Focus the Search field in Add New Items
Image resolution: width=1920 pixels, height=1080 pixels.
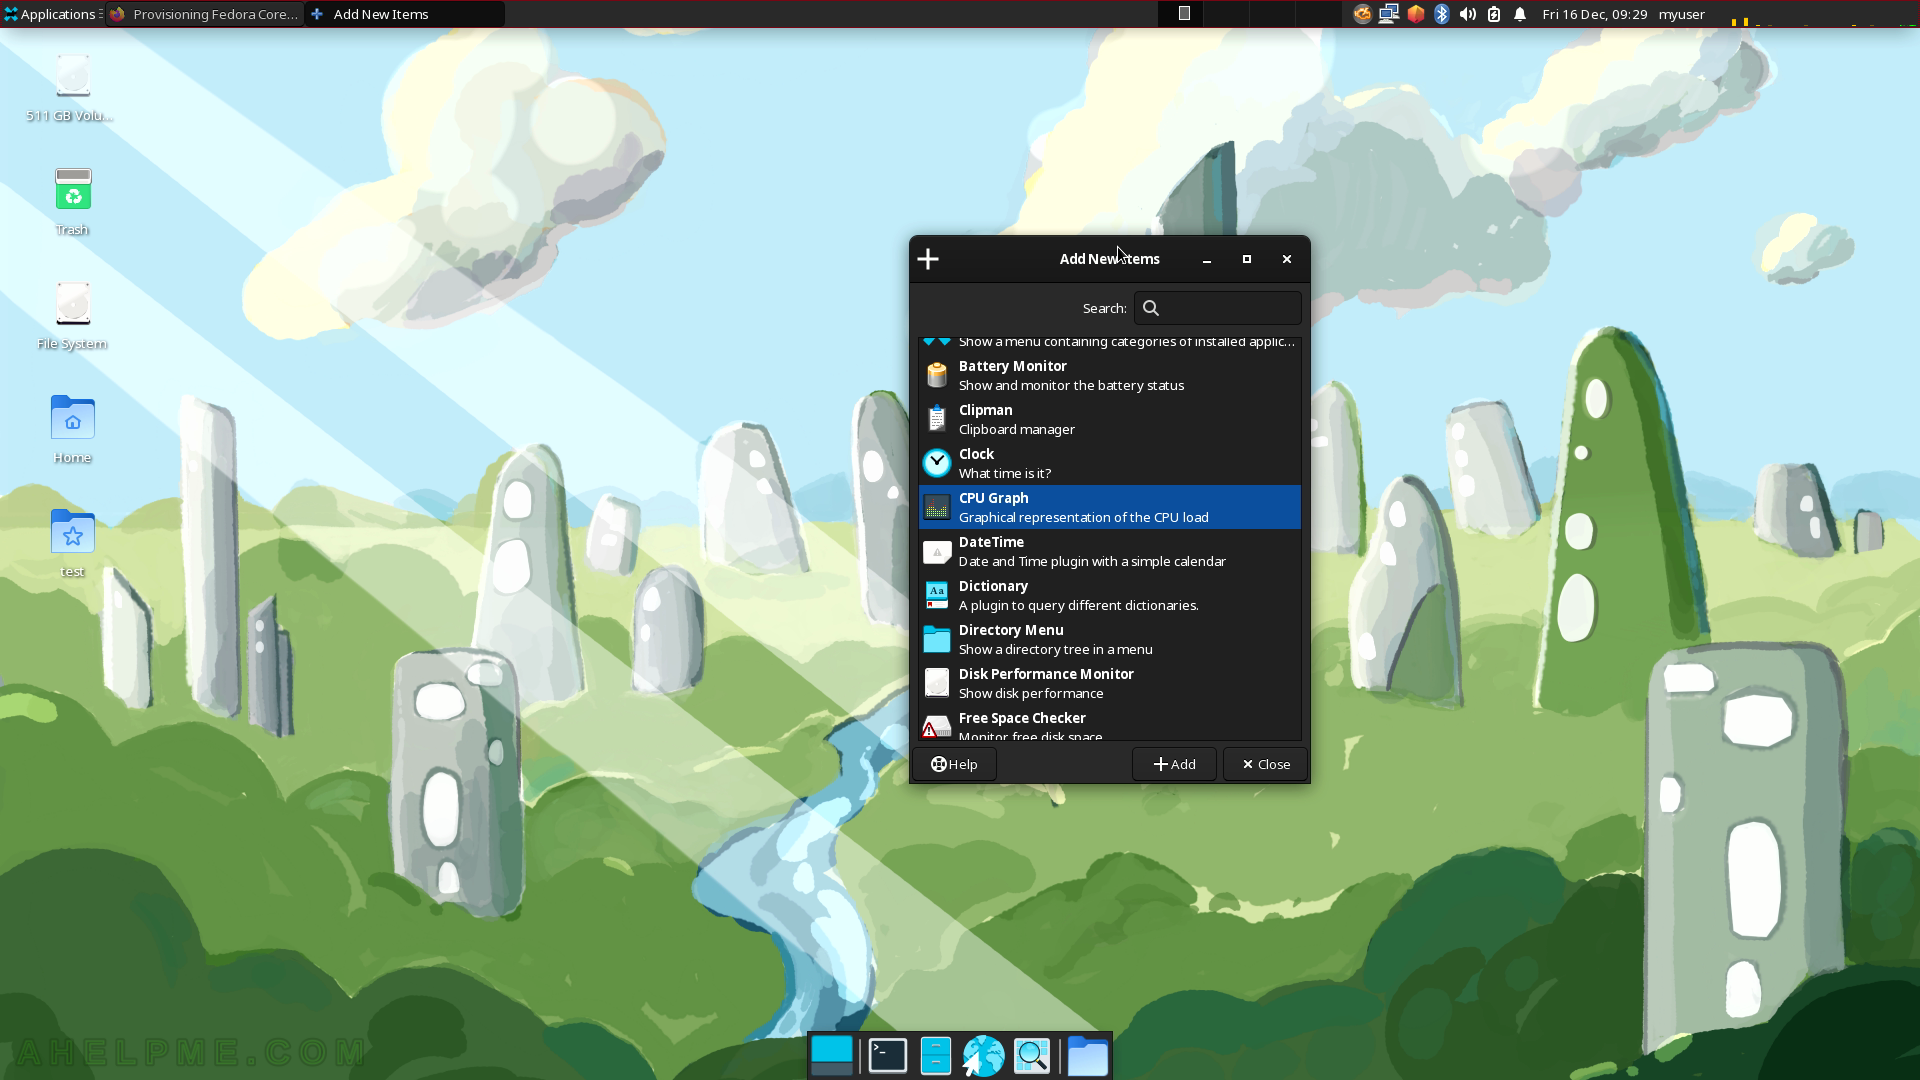[x=1217, y=308]
